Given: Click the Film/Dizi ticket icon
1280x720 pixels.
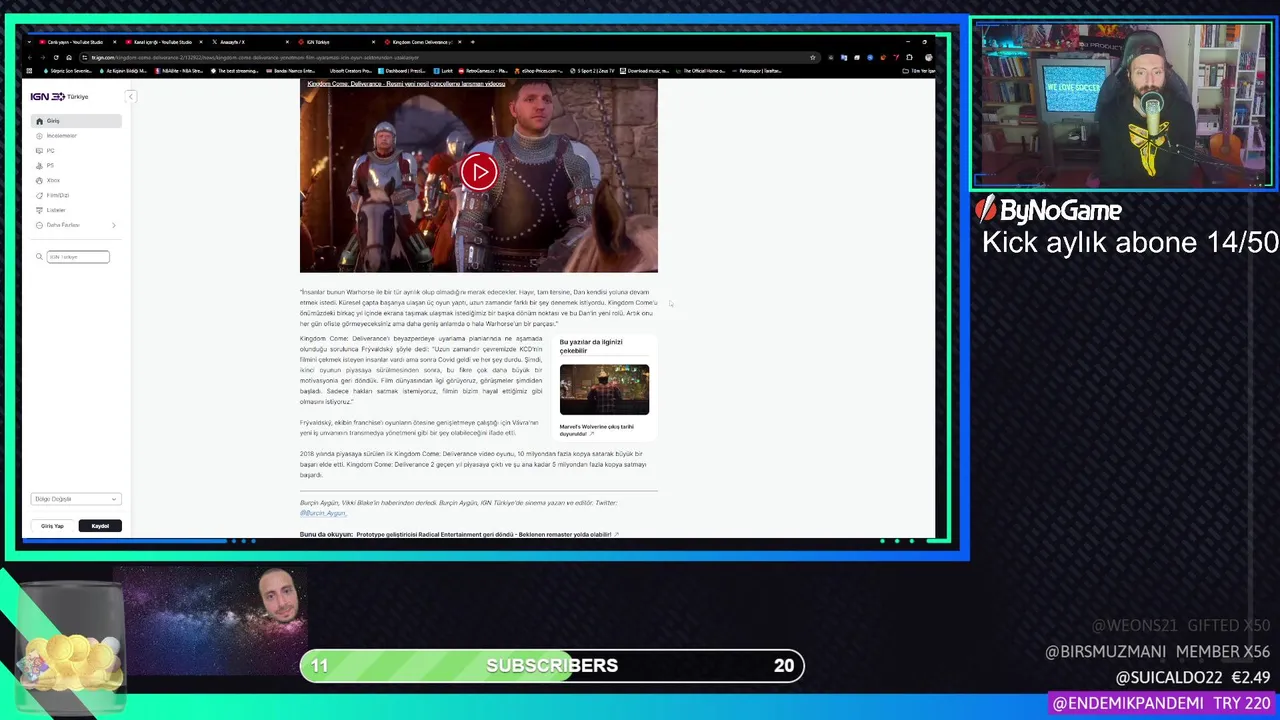Looking at the screenshot, I should pyautogui.click(x=39, y=195).
